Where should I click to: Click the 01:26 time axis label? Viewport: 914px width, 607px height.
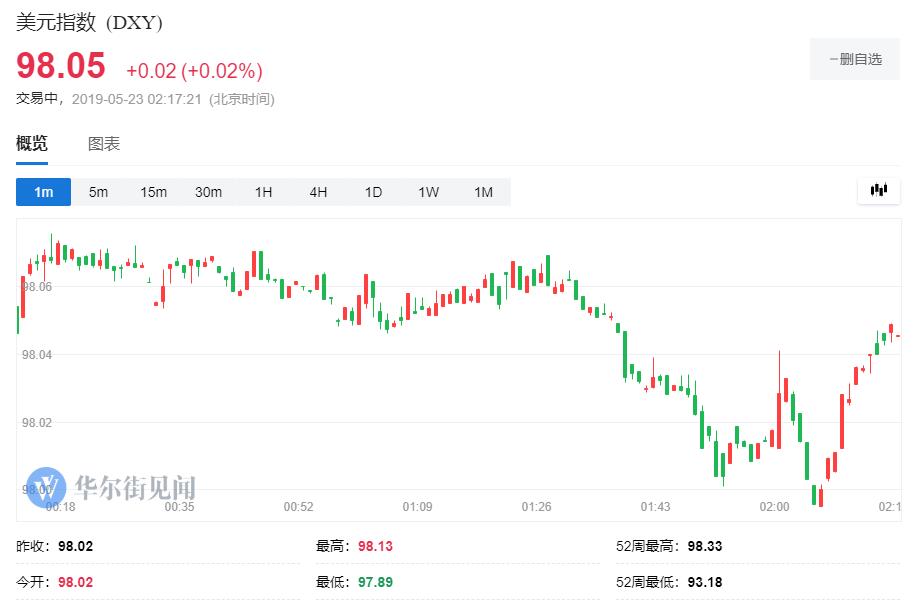click(536, 507)
